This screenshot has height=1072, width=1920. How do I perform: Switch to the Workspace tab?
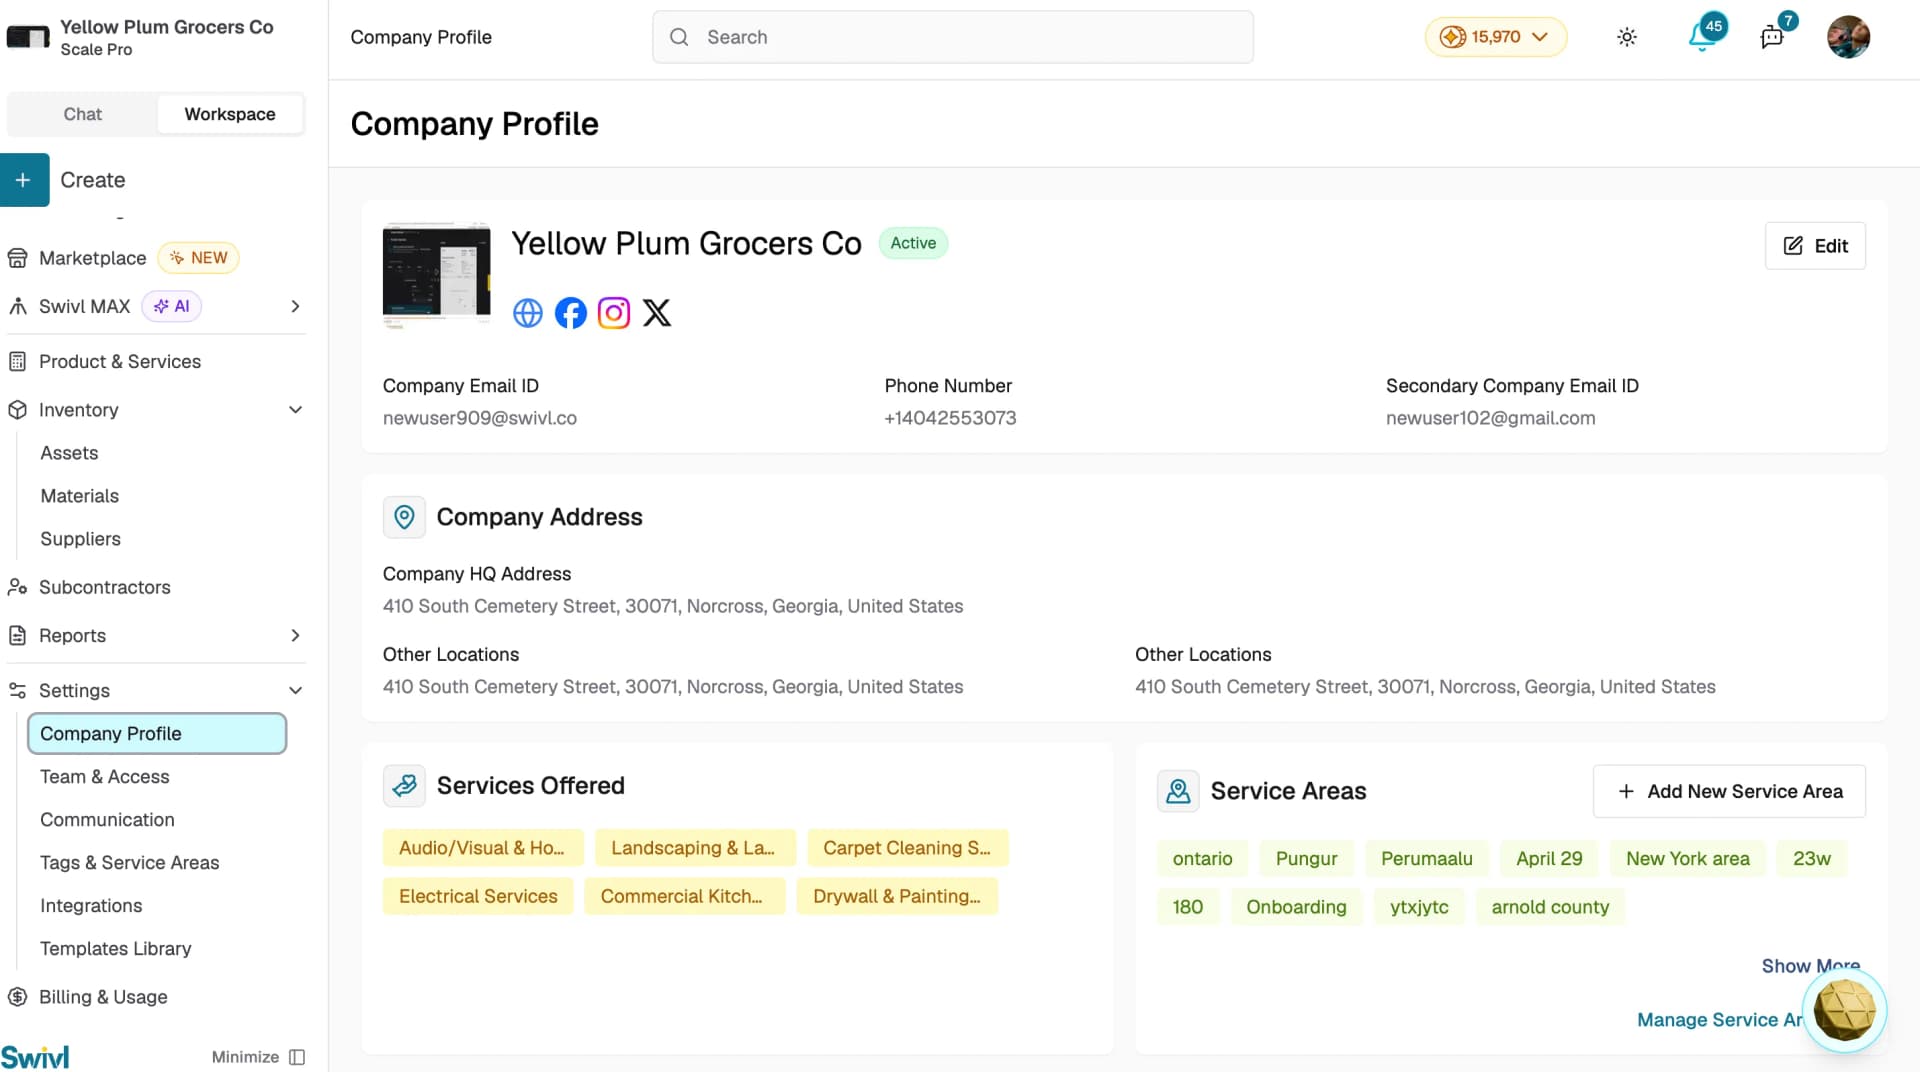(230, 114)
